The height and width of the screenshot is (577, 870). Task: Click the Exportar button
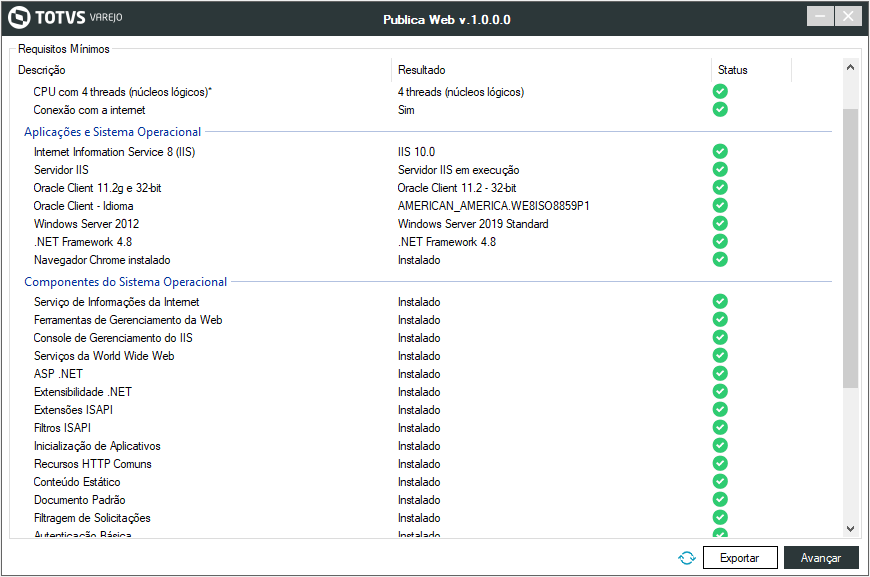[x=740, y=558]
